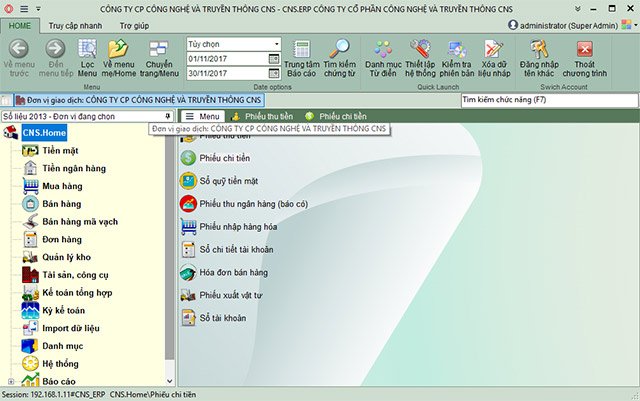
Task: Open Tìm kiếm chứng từ magnifier
Action: pos(340,57)
